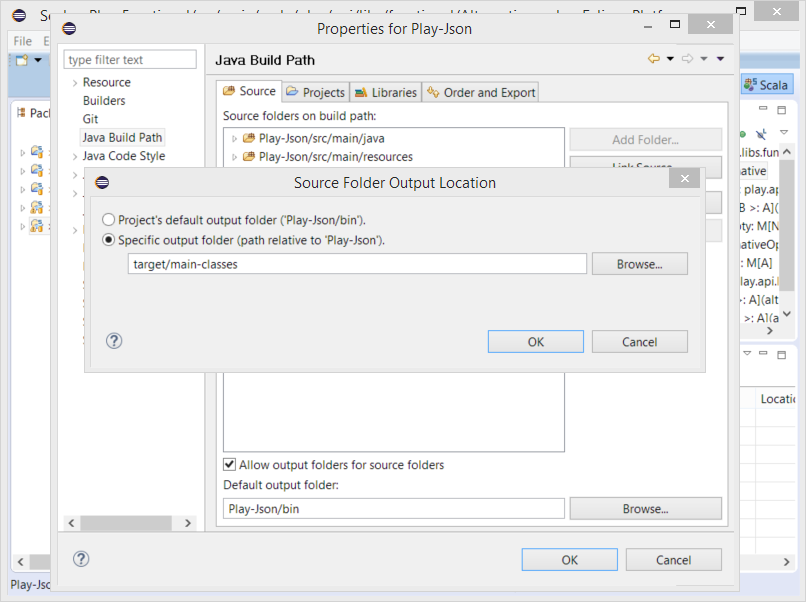Screen dimensions: 806x602
Task: Select the Package Explorer tab in Eclipse window
Action: point(33,113)
